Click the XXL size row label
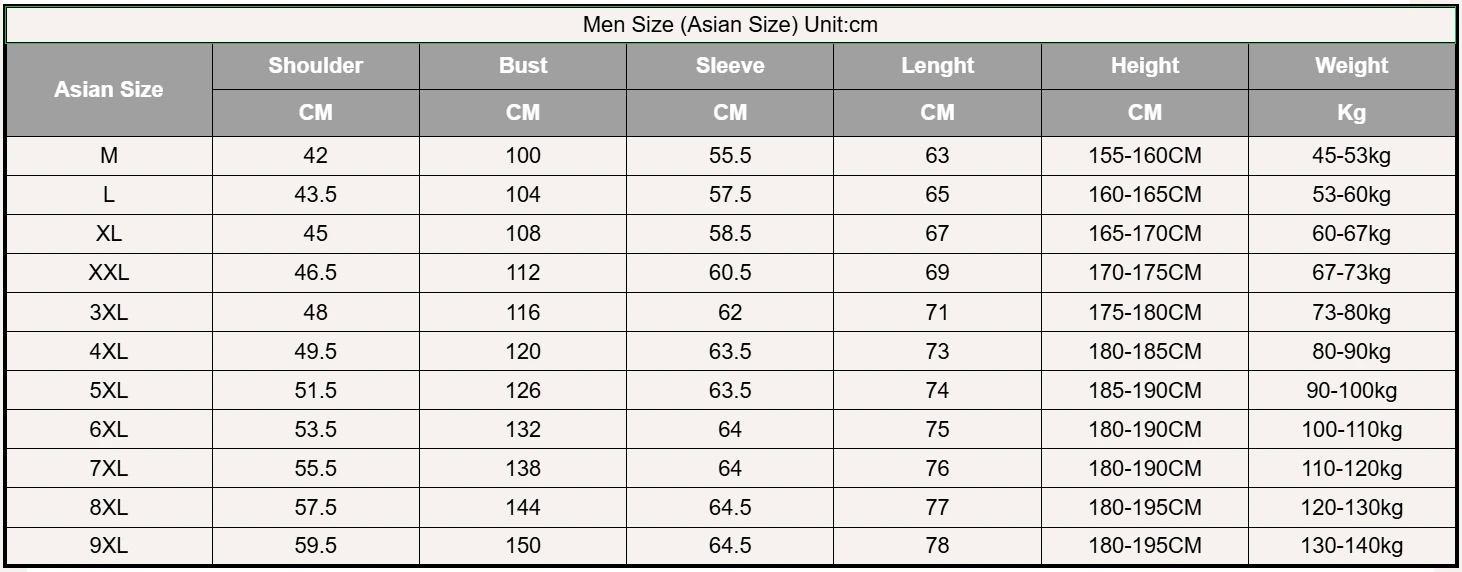Screen dimensions: 1462x572 (x=108, y=273)
